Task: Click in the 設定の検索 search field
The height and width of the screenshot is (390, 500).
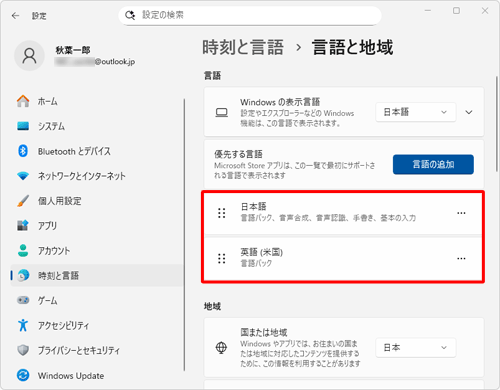Action: 250,15
